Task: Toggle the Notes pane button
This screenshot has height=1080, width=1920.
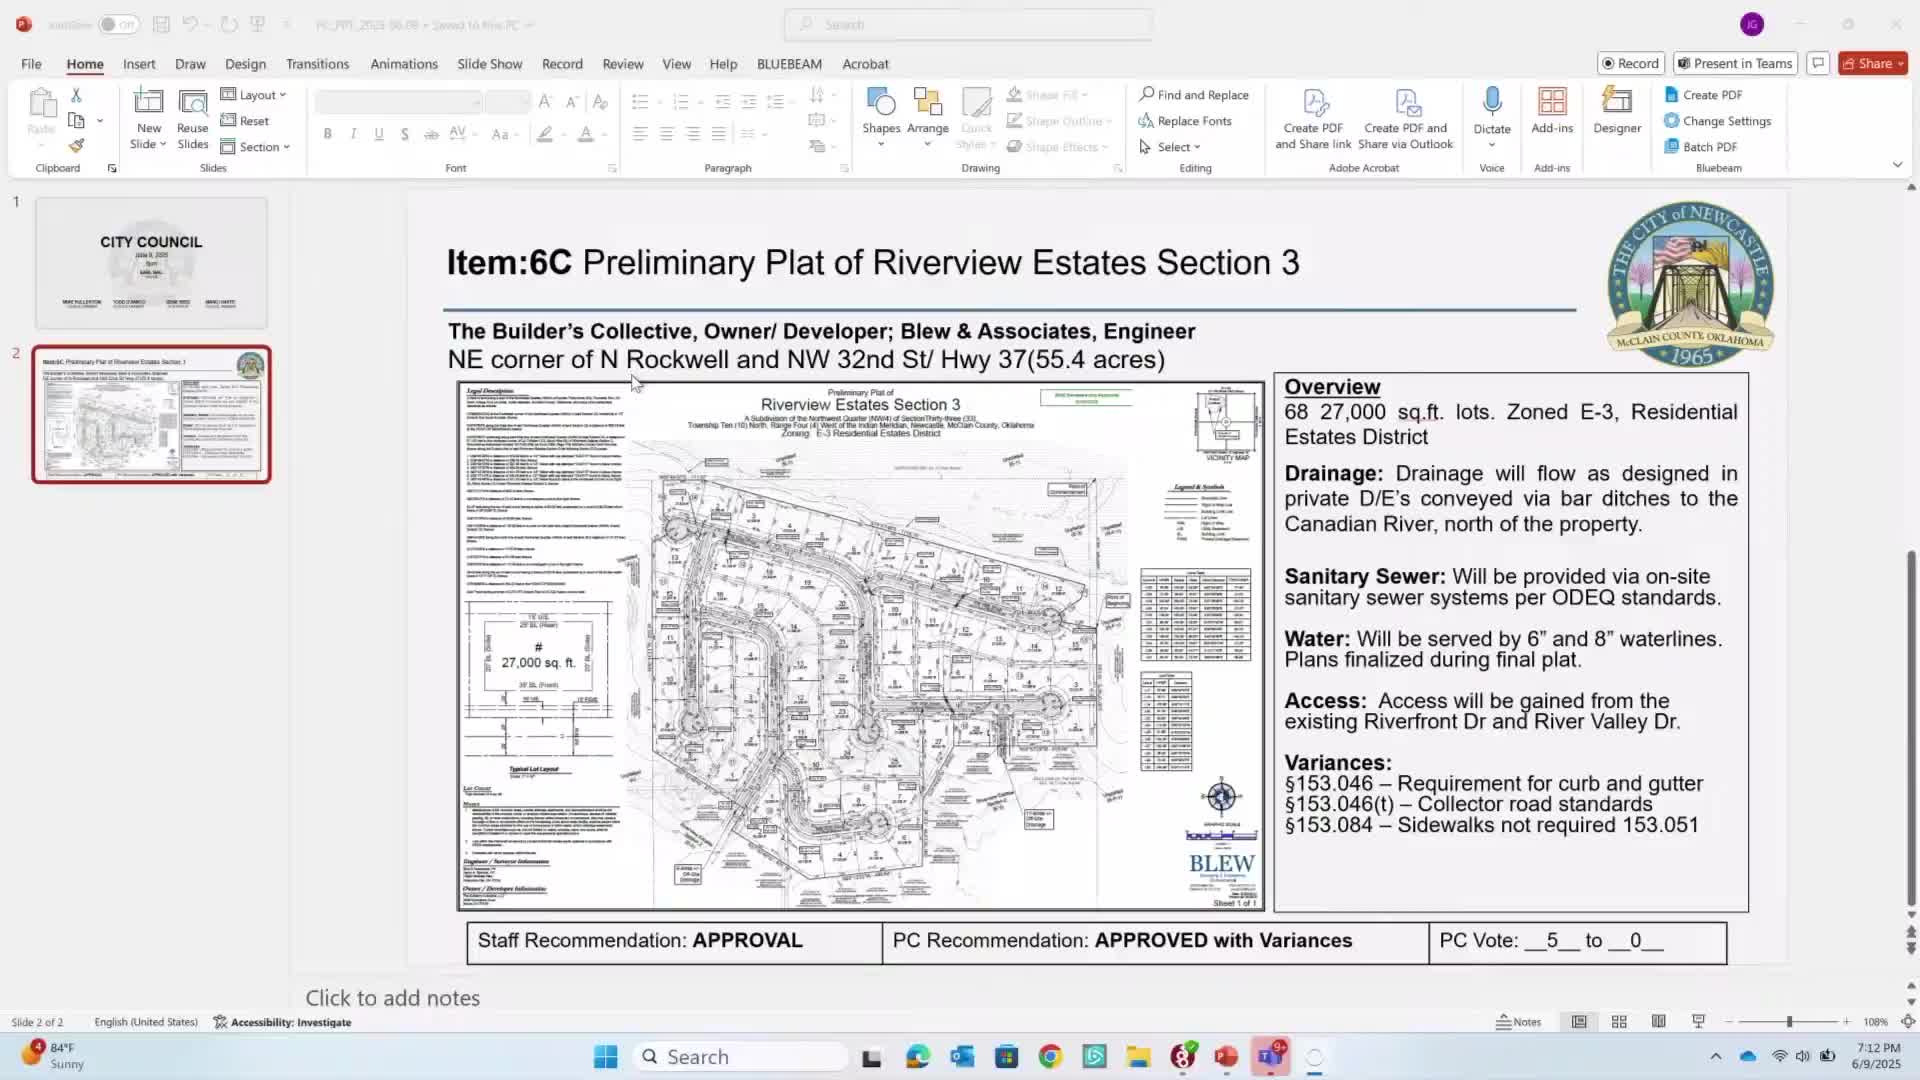Action: 1518,1022
